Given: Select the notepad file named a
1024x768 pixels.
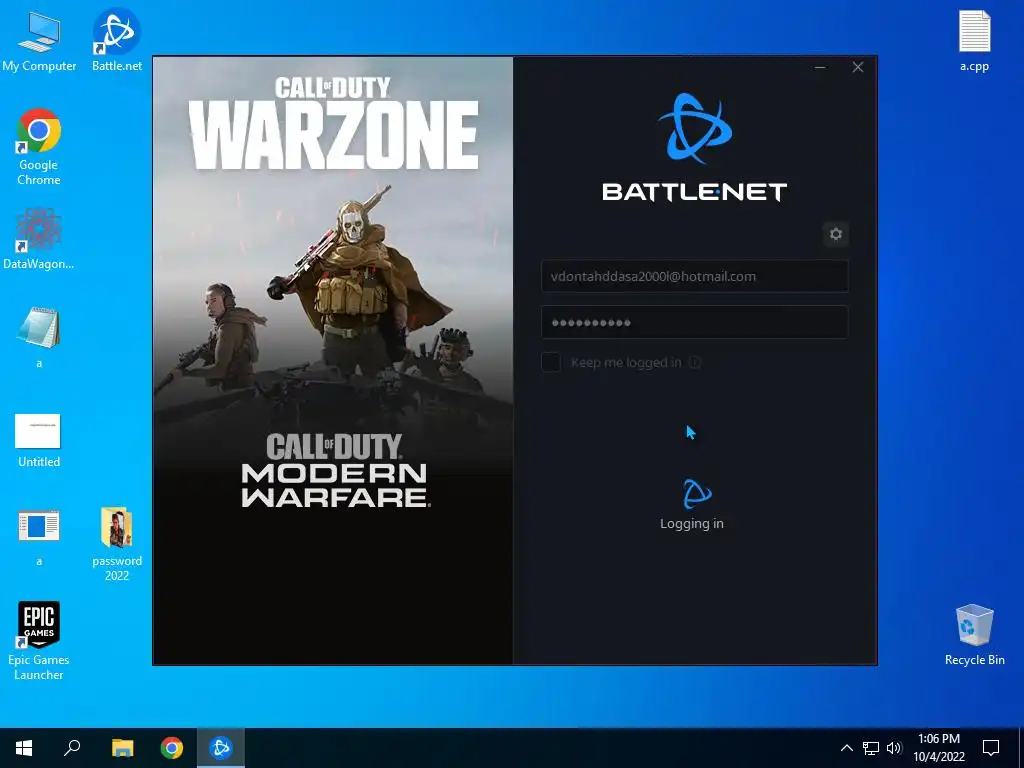Looking at the screenshot, I should [x=39, y=337].
